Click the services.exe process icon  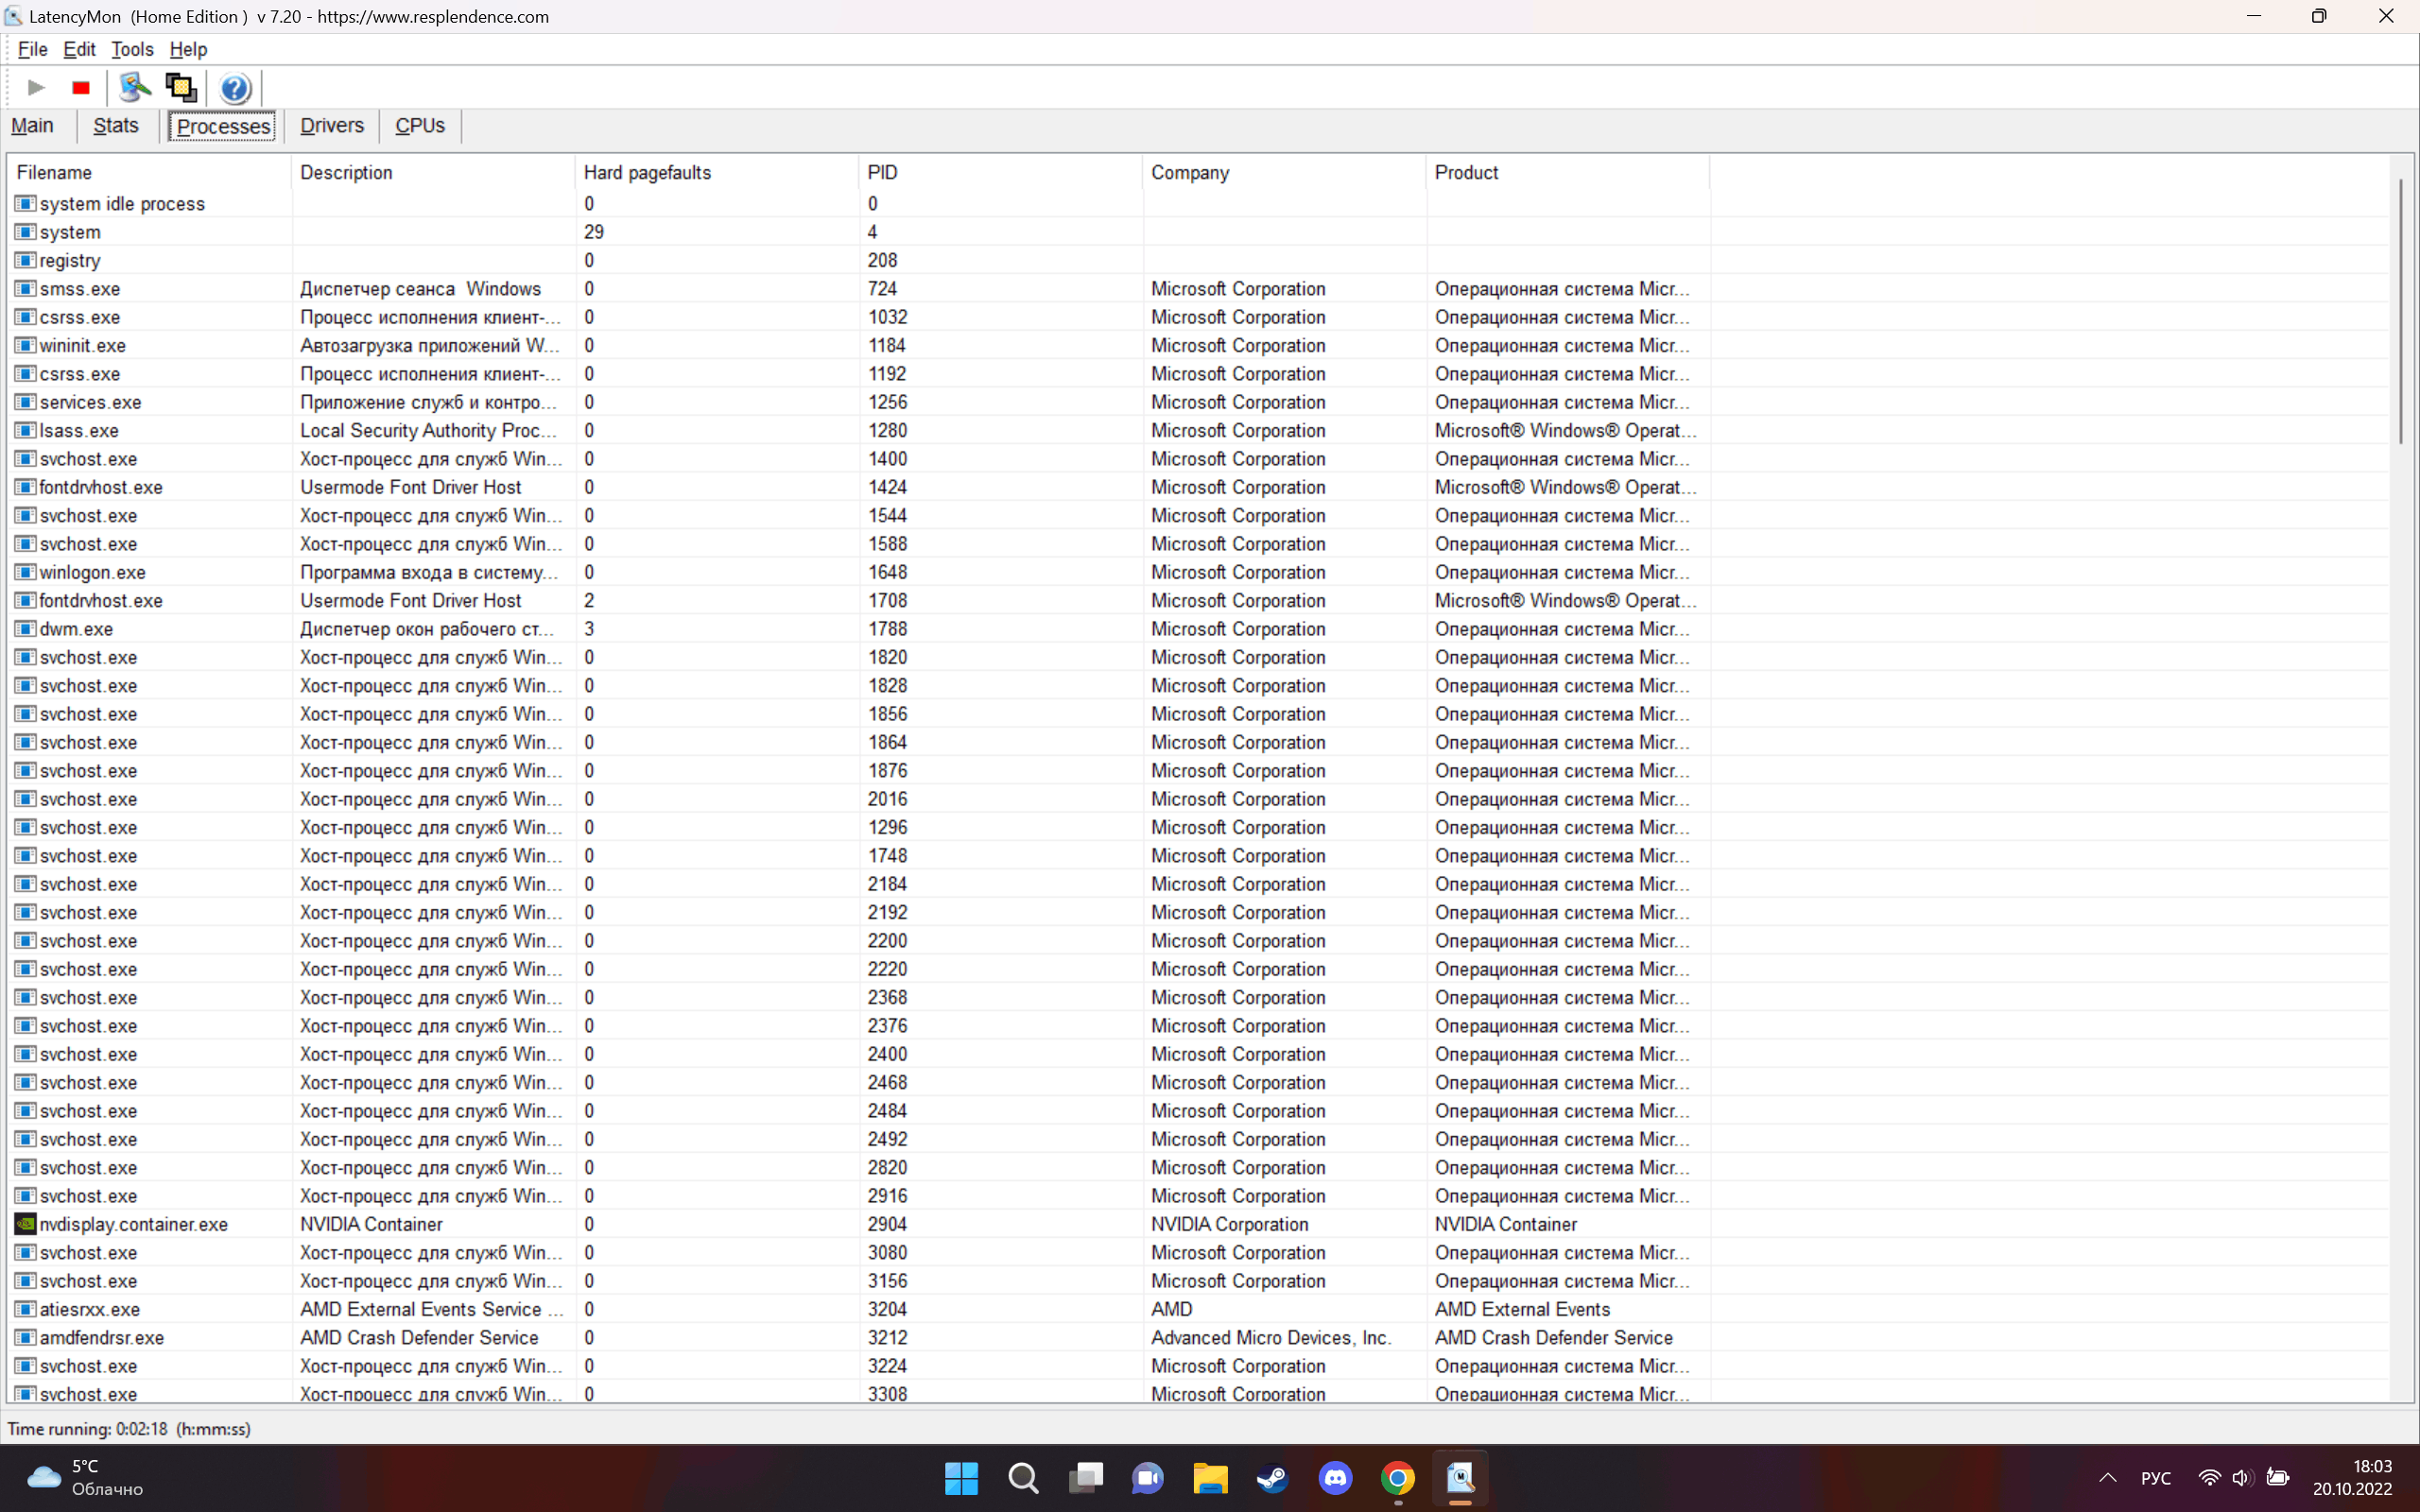pyautogui.click(x=25, y=402)
